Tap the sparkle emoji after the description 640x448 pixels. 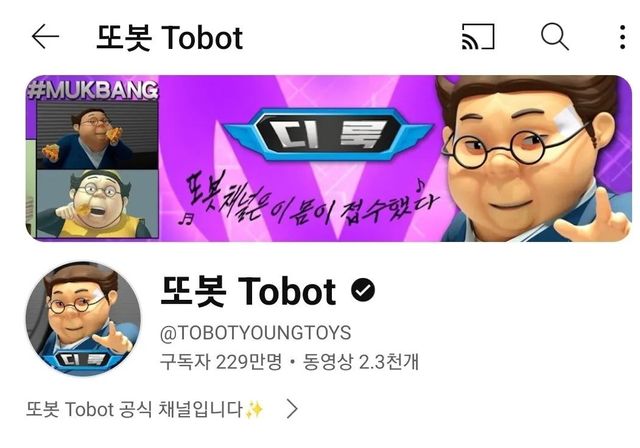254,410
